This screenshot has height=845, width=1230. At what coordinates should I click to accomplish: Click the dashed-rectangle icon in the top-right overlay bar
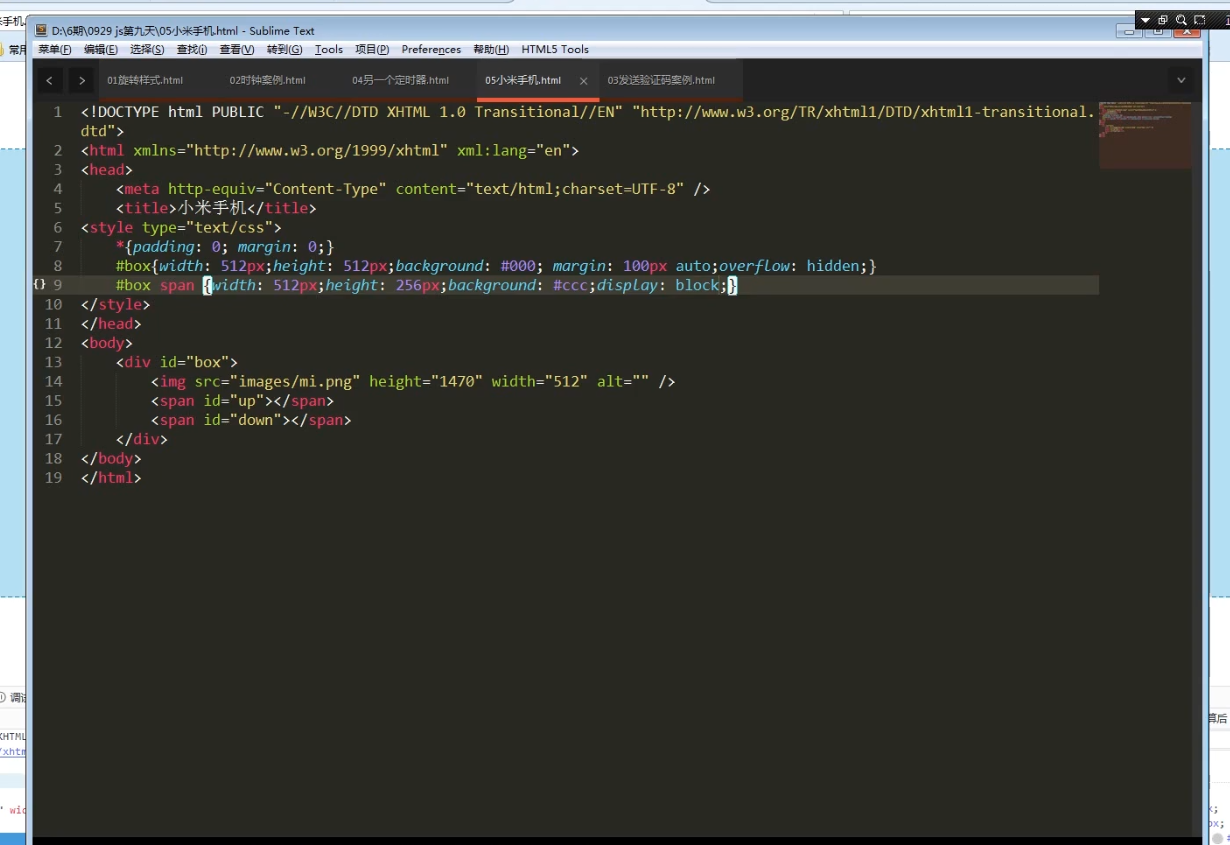[x=1200, y=20]
